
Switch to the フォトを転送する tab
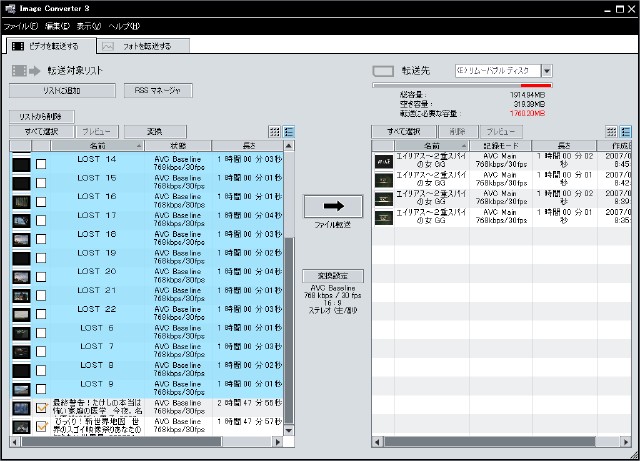[x=143, y=46]
